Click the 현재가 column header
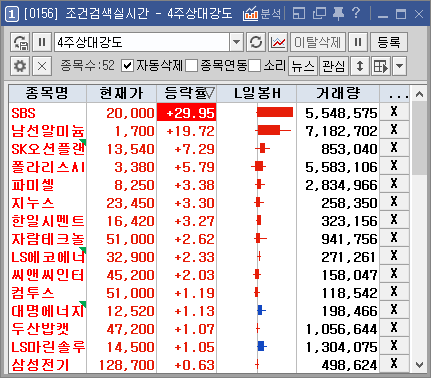This screenshot has height=378, width=431. [x=121, y=93]
